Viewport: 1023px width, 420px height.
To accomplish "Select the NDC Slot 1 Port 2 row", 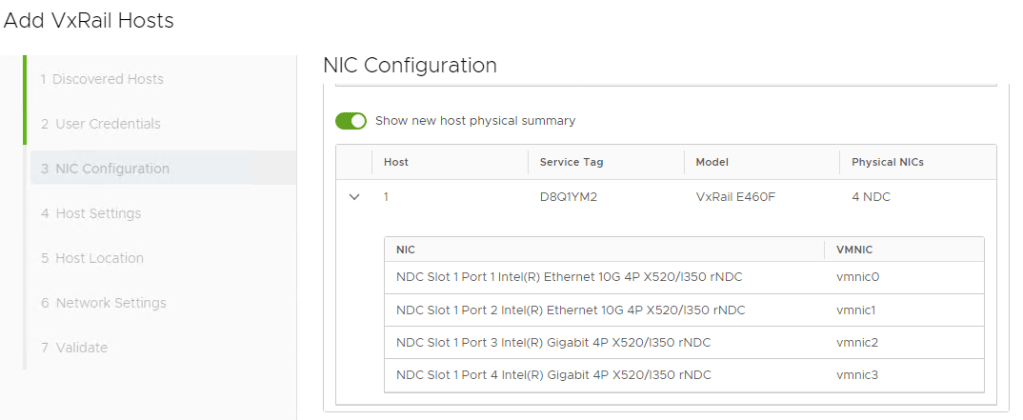I will click(570, 310).
